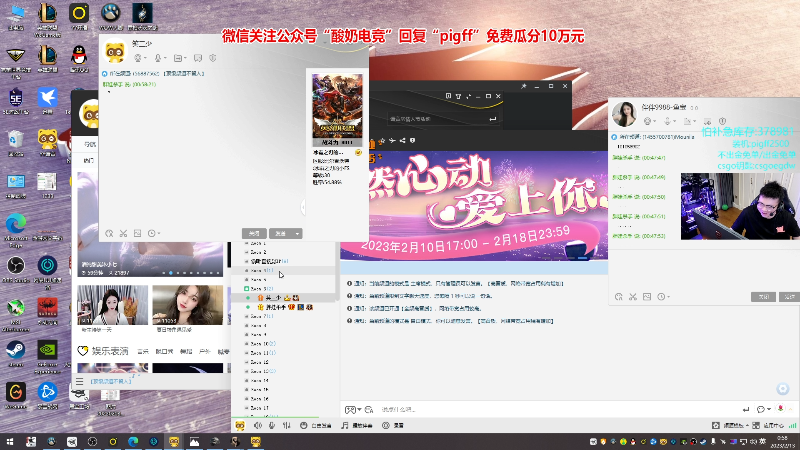Open the Windows Start menu

(10, 441)
